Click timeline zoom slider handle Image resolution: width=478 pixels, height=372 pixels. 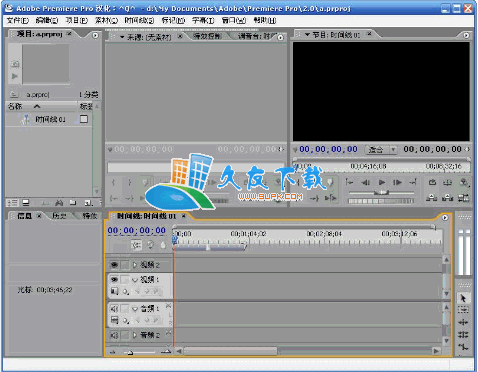tap(130, 352)
